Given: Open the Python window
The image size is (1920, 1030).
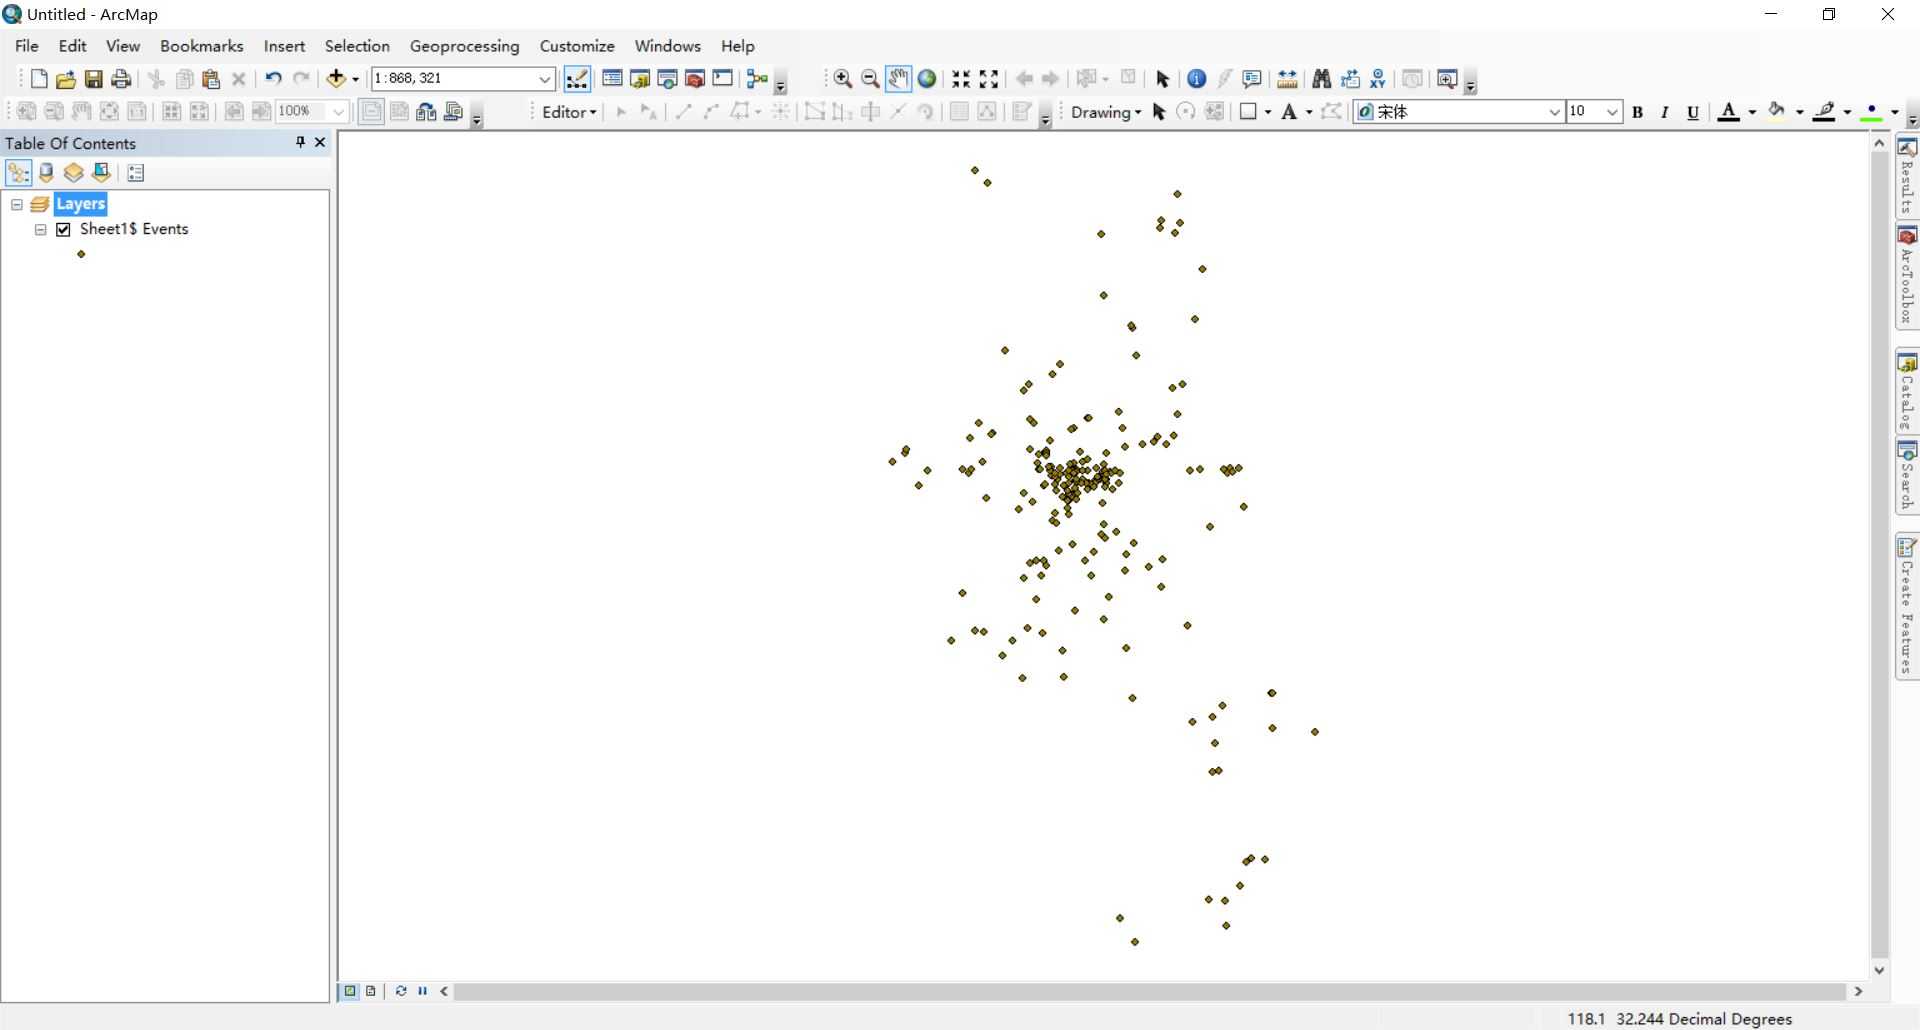Looking at the screenshot, I should coord(722,79).
